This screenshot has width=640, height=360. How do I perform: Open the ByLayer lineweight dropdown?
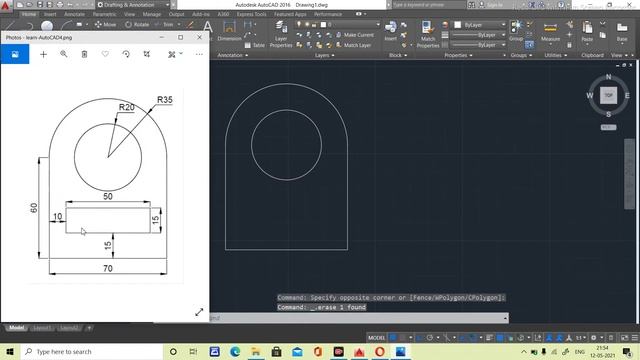coord(480,35)
